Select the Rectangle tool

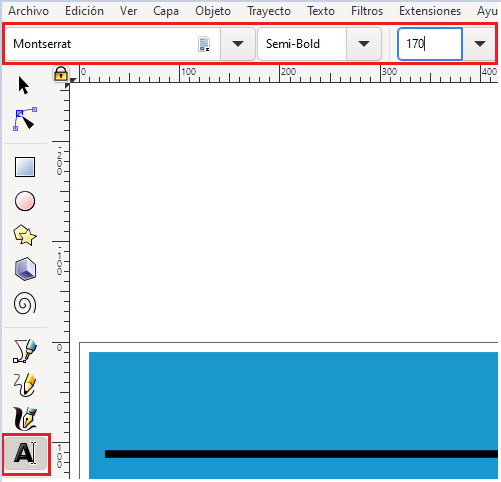click(25, 167)
